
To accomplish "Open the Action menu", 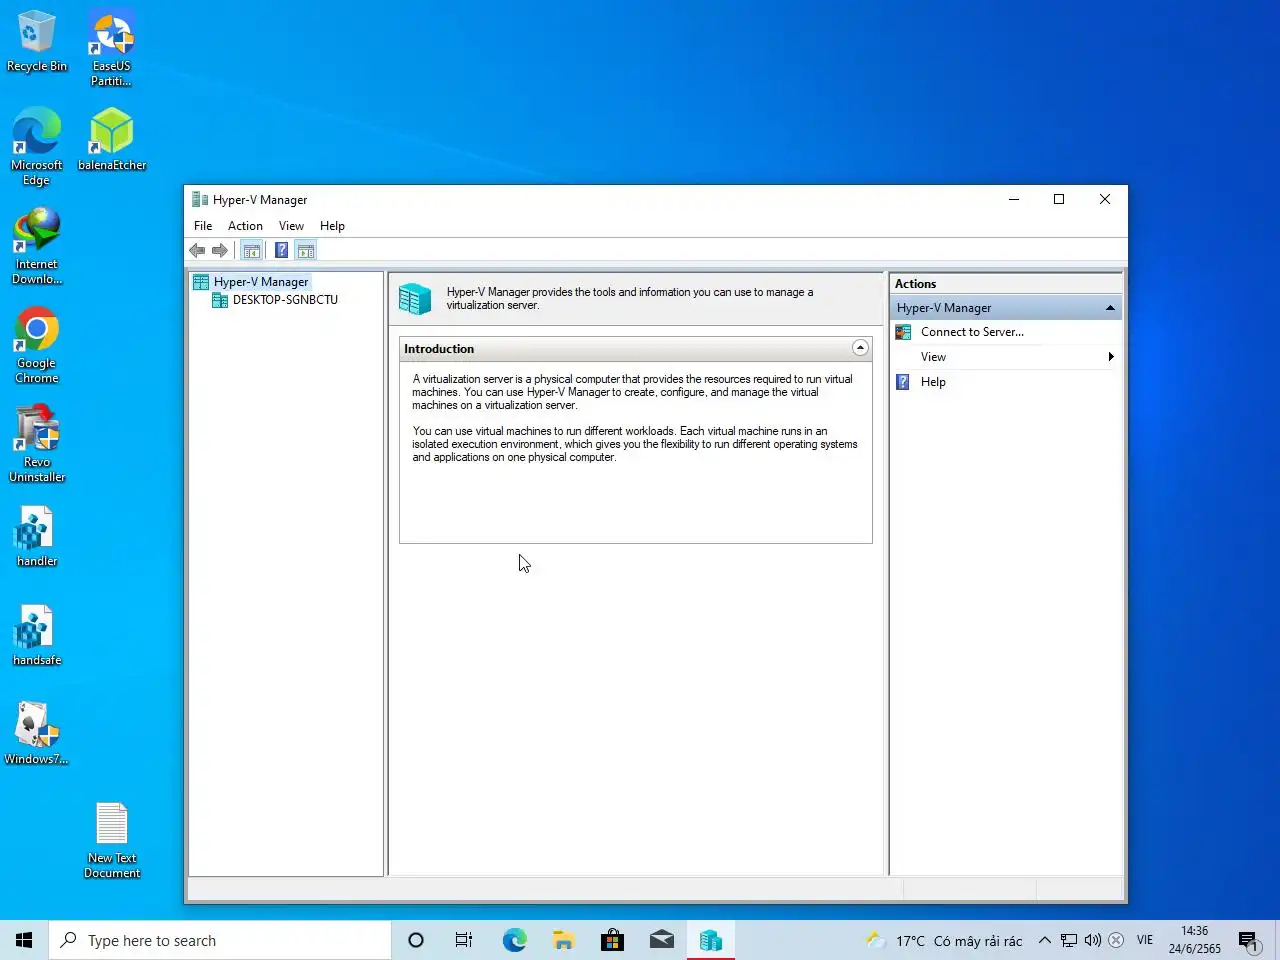I will click(245, 226).
